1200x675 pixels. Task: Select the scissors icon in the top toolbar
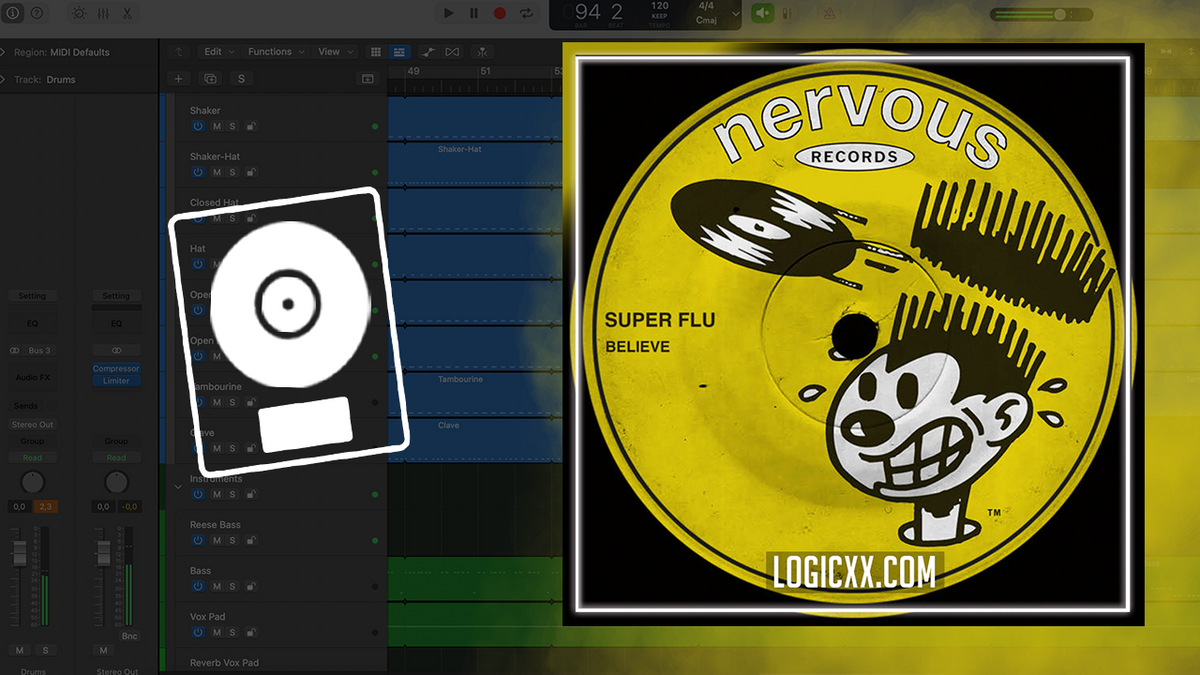click(127, 13)
